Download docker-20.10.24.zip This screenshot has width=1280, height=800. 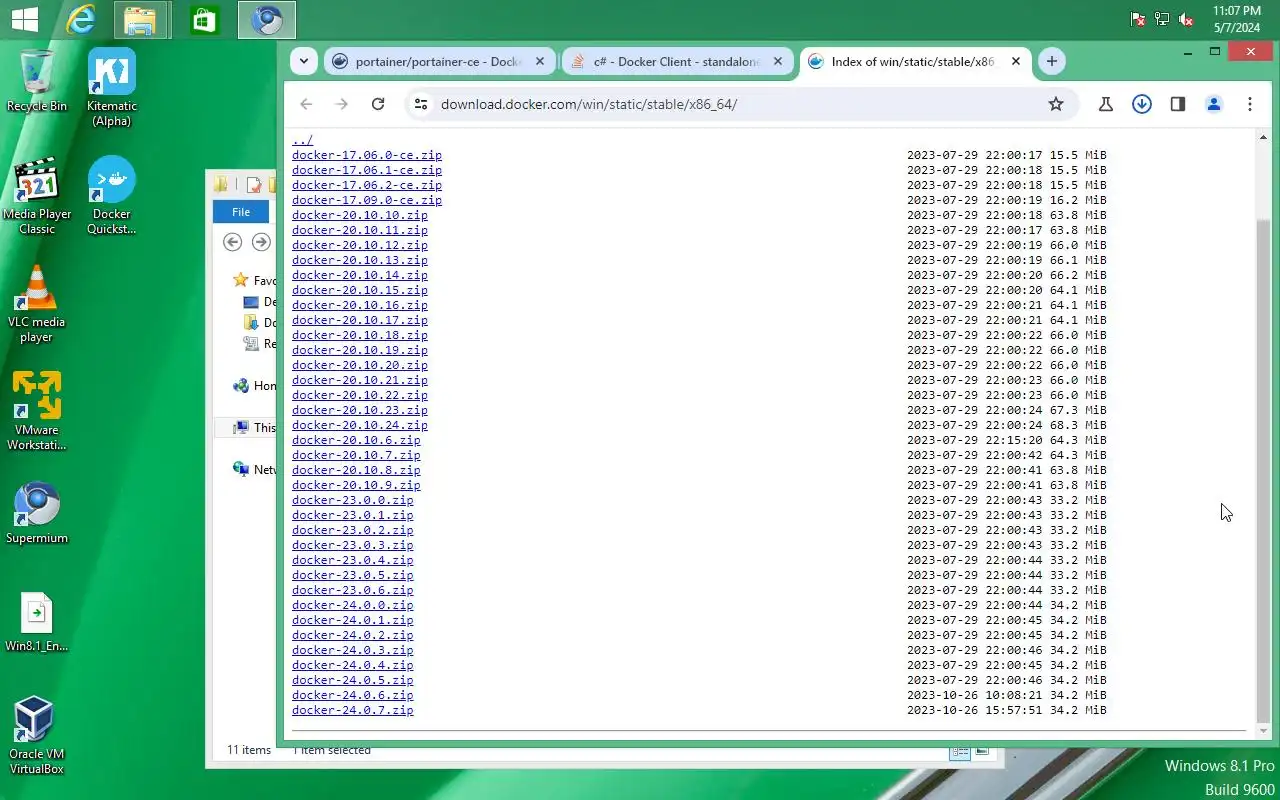tap(360, 425)
